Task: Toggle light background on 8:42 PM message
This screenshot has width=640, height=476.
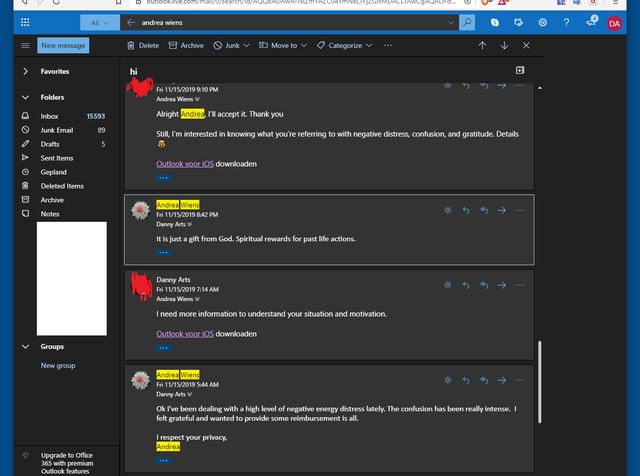Action: tap(448, 210)
